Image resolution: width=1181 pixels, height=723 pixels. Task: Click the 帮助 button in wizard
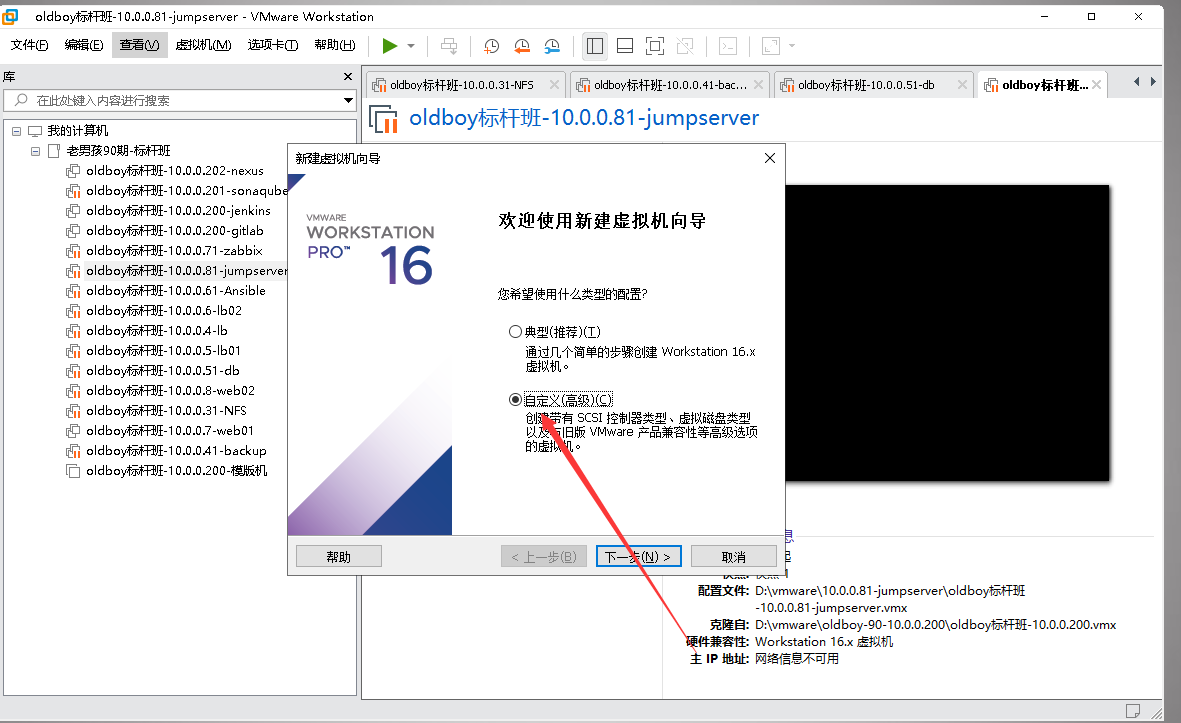coord(339,557)
